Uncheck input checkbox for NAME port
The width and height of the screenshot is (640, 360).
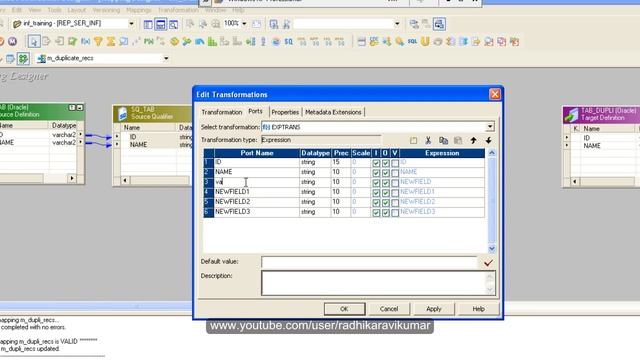376,173
